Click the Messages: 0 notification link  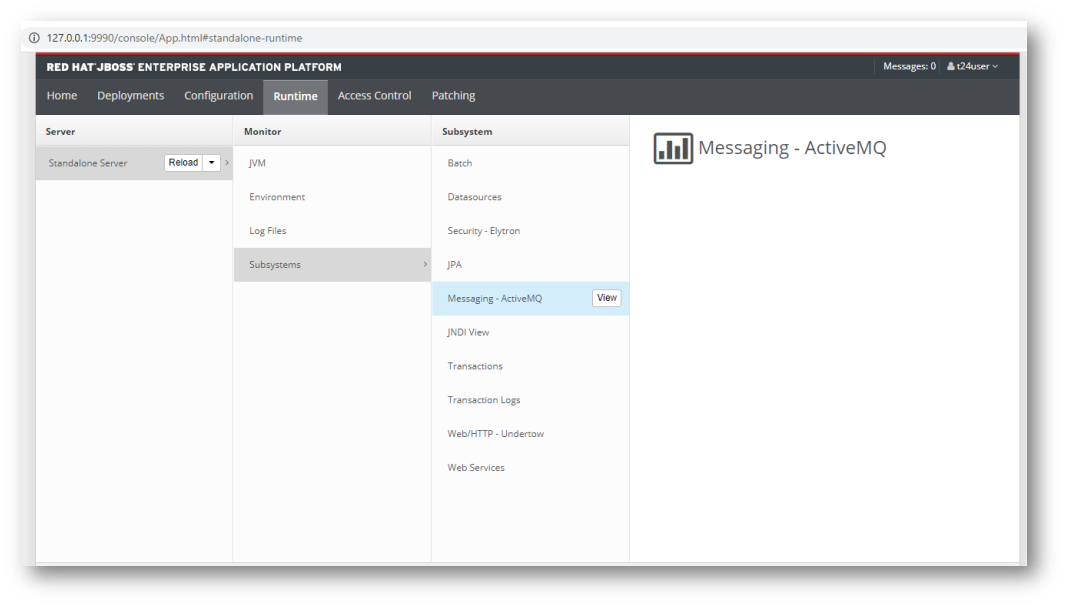[909, 67]
